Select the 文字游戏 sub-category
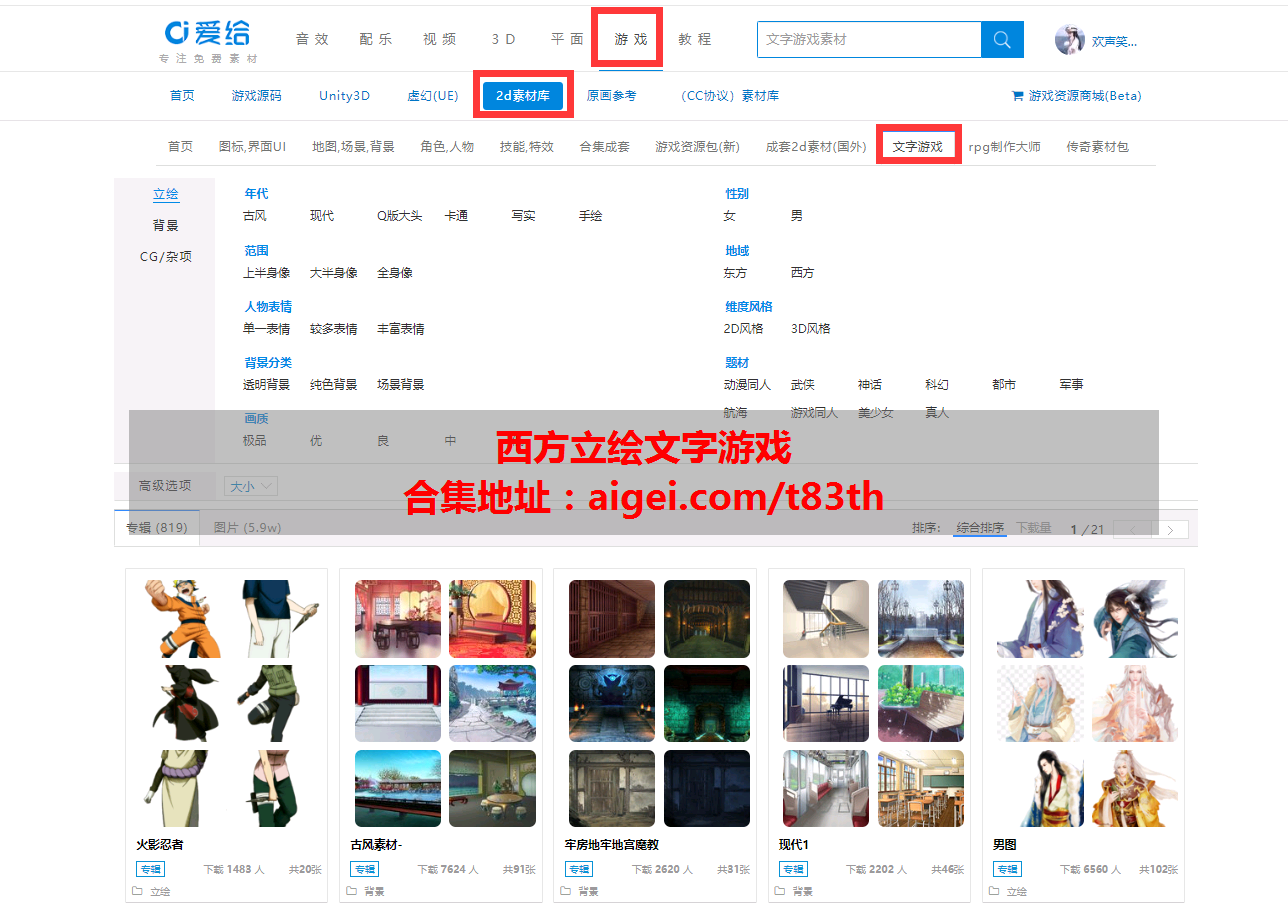Screen dimensions: 1288x912 coord(918,146)
